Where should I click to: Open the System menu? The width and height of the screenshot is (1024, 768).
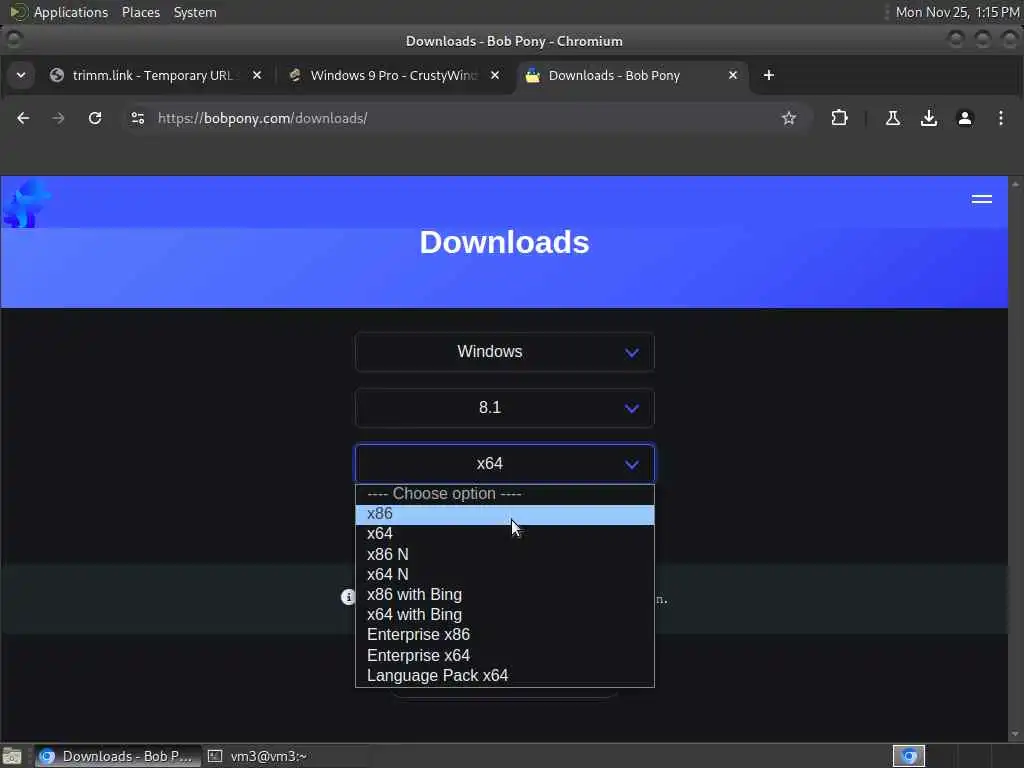coord(195,12)
